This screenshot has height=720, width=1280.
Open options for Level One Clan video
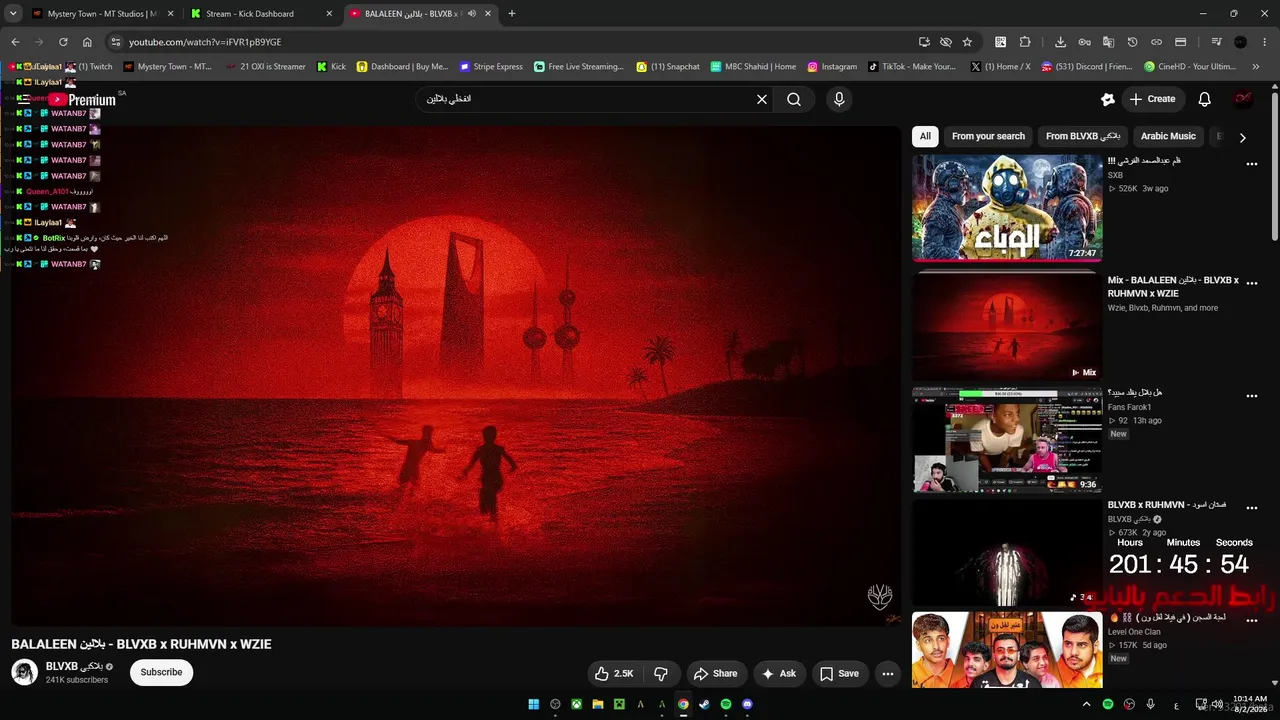coord(1252,621)
